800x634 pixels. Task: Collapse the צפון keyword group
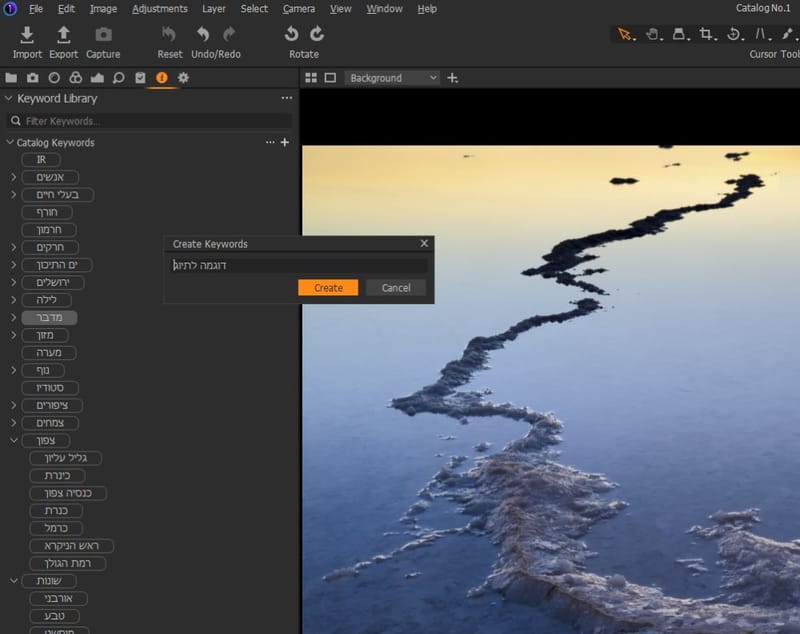pos(13,440)
